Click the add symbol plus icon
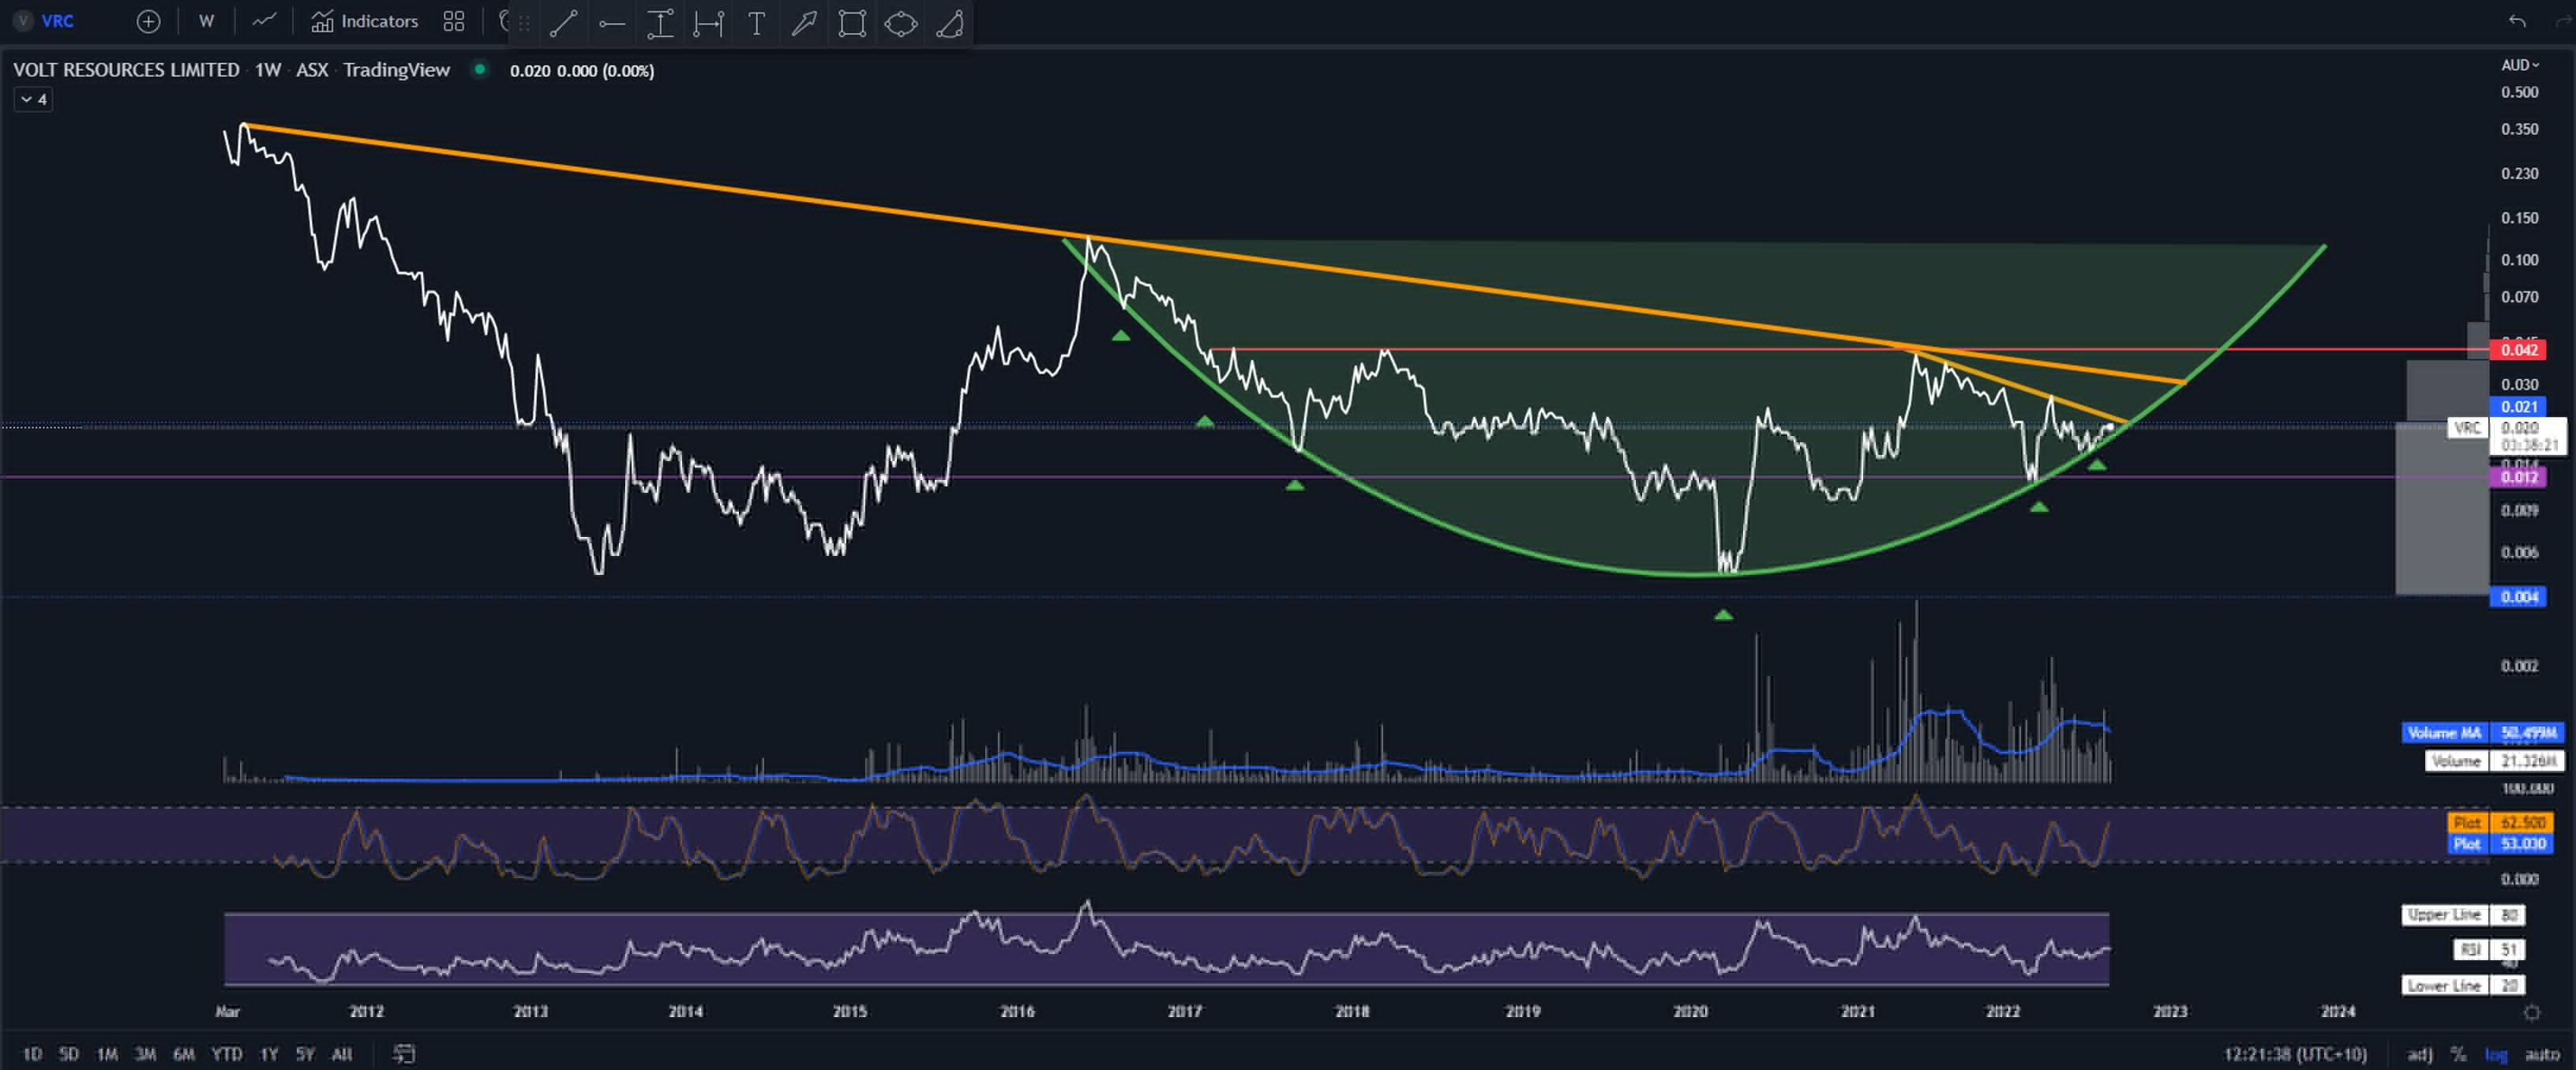Viewport: 2576px width, 1070px height. [148, 21]
